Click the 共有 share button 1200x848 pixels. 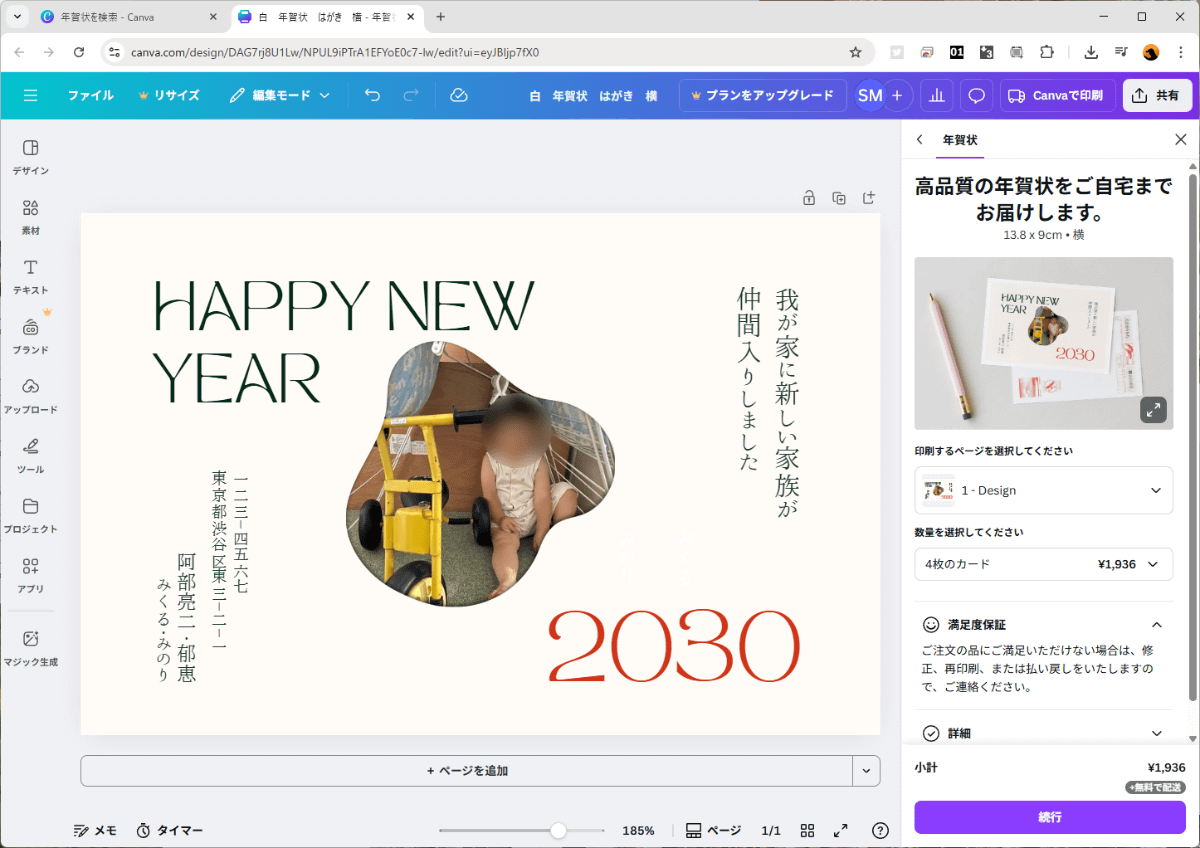1157,95
